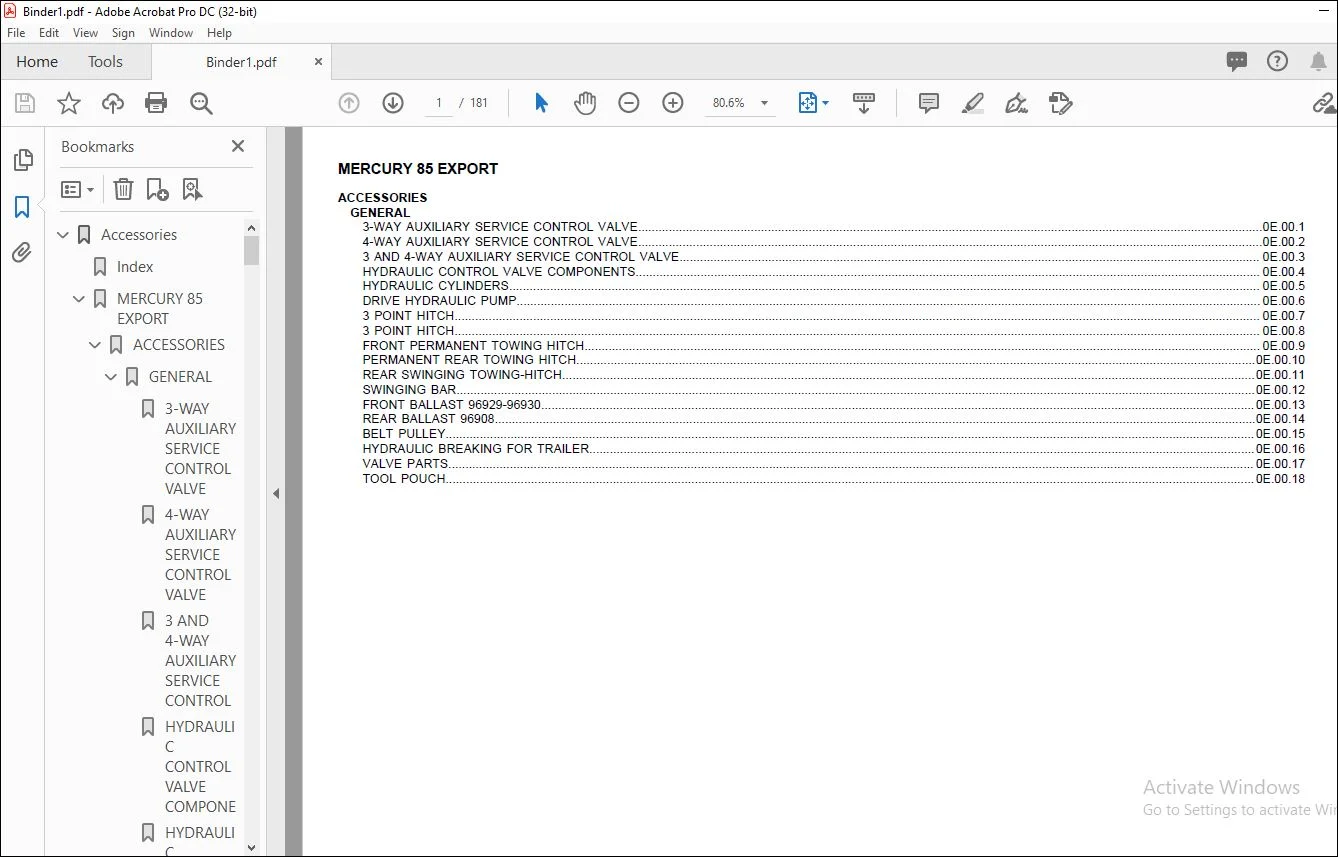The image size is (1338, 857).
Task: Delete the selected bookmark trash icon
Action: (123, 189)
